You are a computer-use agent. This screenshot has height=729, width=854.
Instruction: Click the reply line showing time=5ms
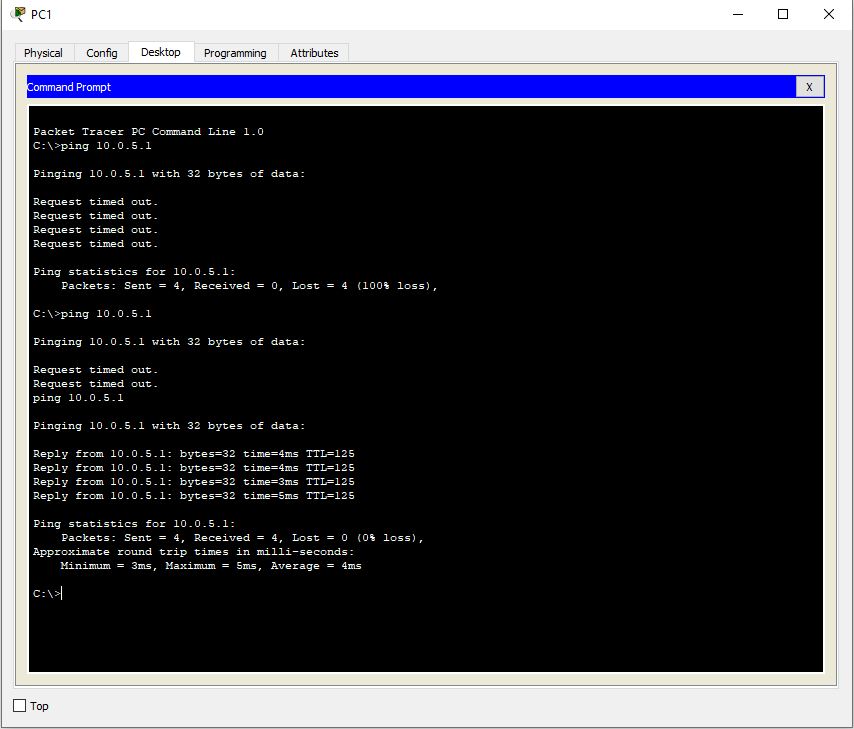[x=193, y=496]
